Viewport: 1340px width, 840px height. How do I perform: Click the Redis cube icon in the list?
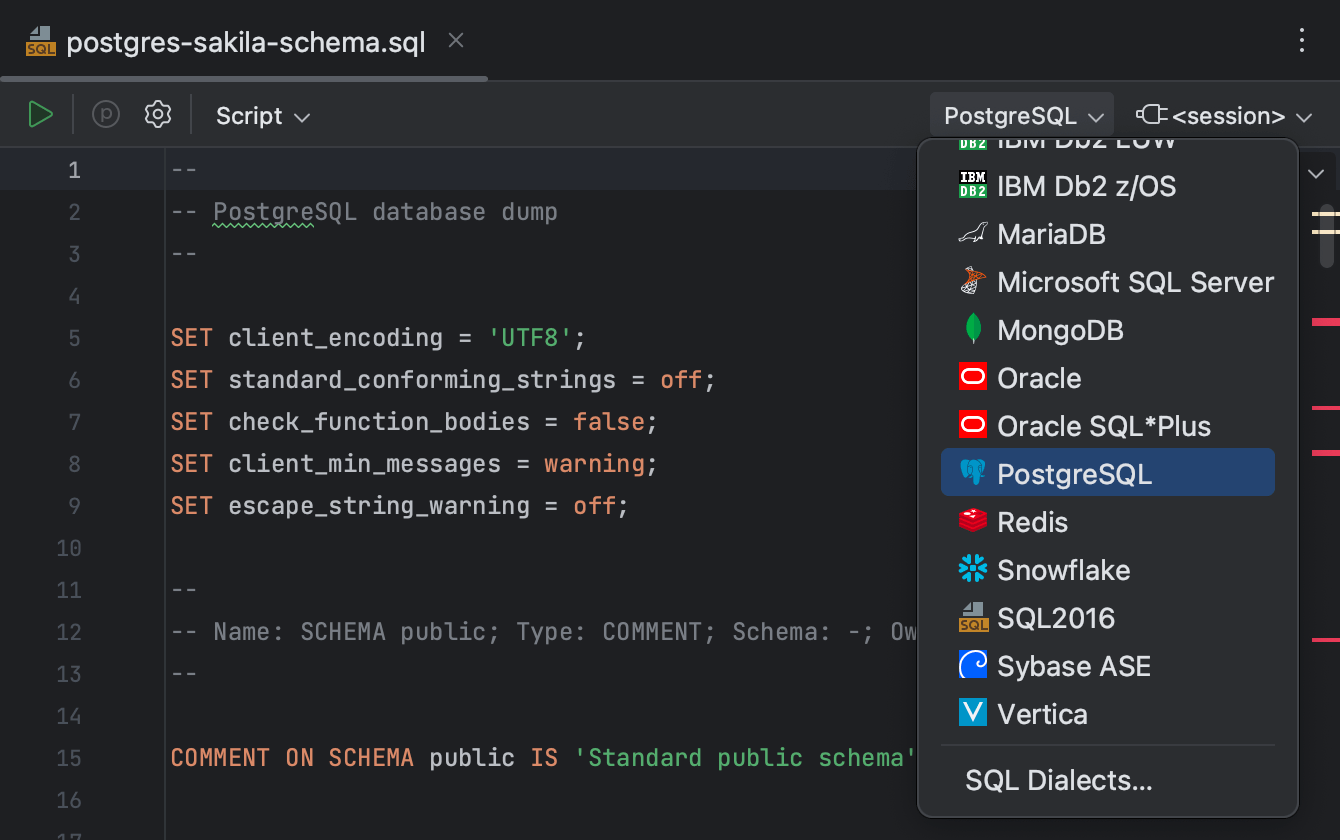pyautogui.click(x=972, y=521)
